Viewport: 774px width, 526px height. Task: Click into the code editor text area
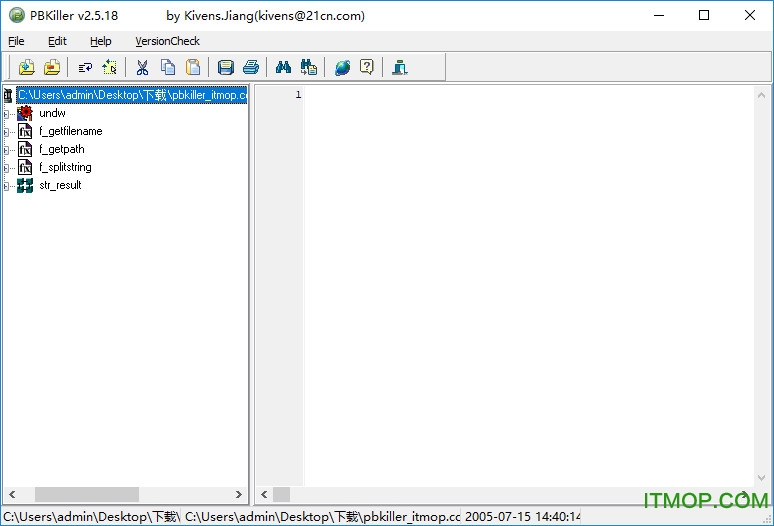point(529,286)
